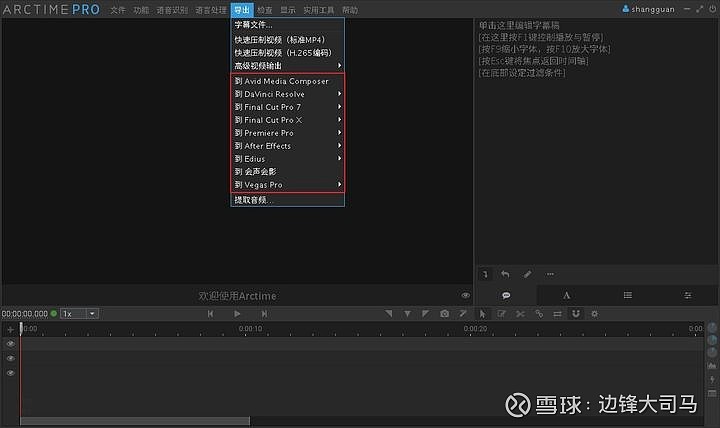
Task: Play the video with the play button
Action: (x=237, y=314)
